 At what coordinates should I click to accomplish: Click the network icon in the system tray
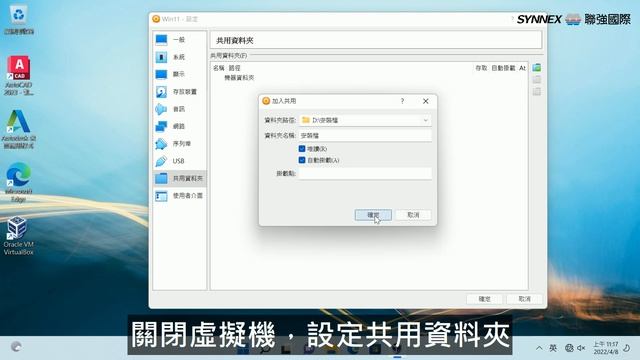(x=569, y=348)
